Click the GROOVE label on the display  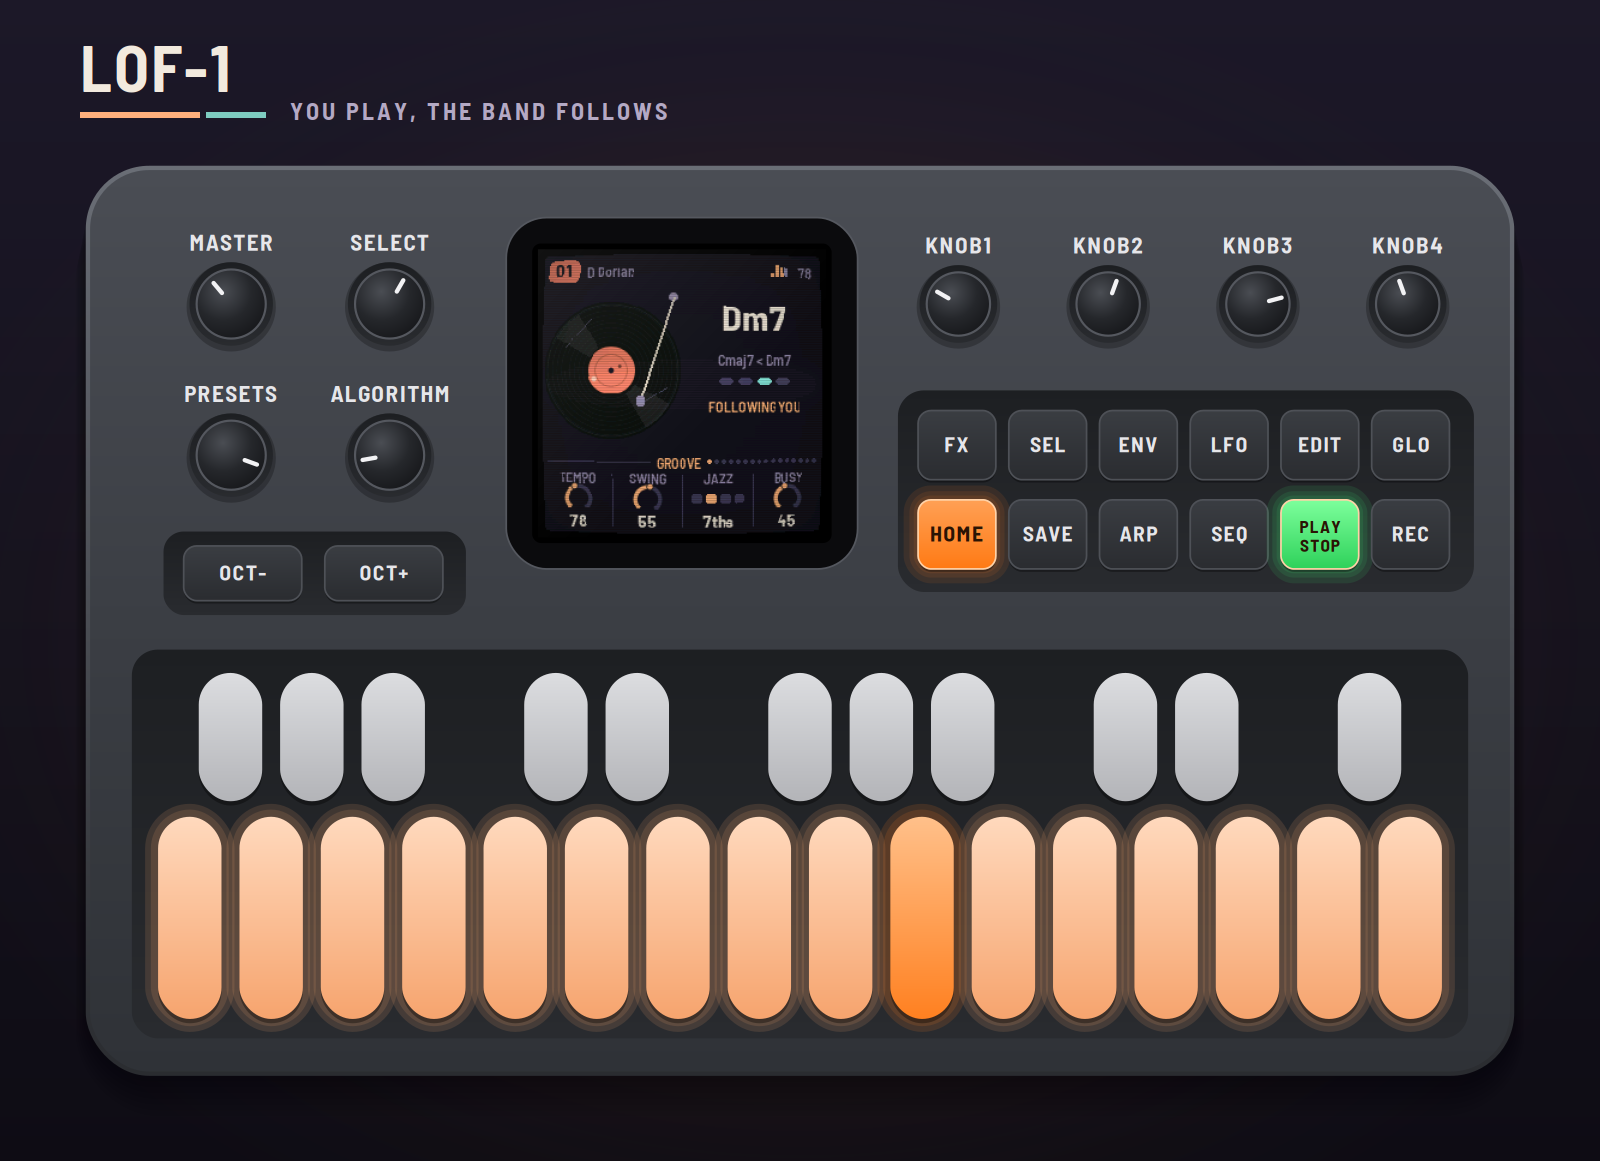(678, 463)
